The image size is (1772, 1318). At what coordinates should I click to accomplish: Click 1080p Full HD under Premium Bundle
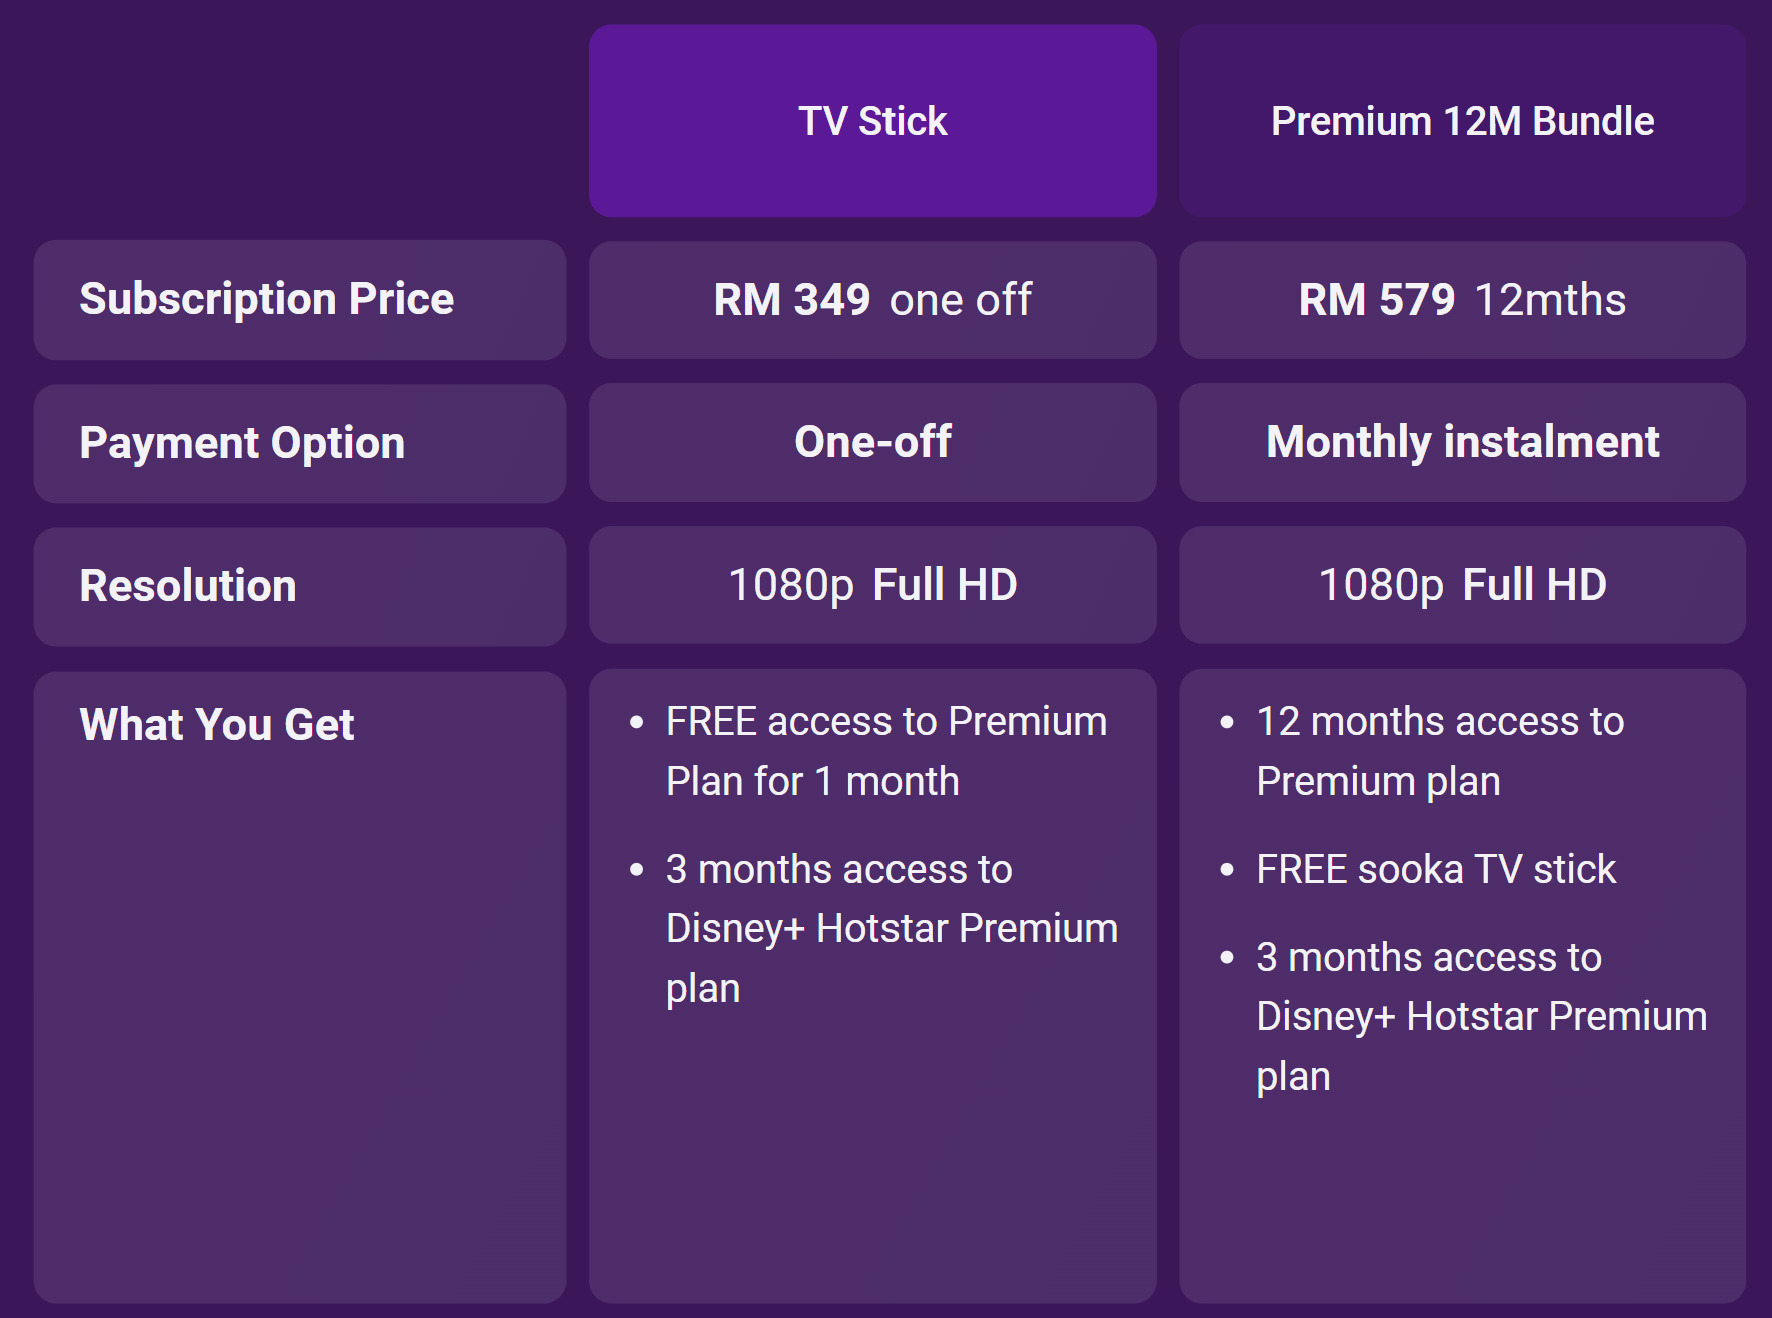coord(1462,585)
